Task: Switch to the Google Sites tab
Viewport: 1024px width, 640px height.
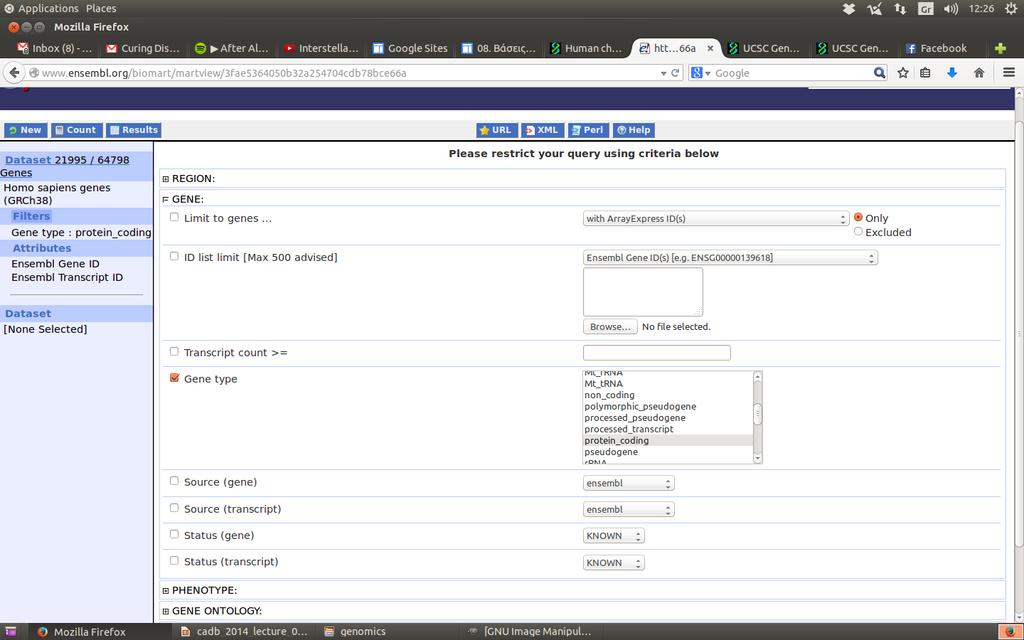Action: coord(411,48)
